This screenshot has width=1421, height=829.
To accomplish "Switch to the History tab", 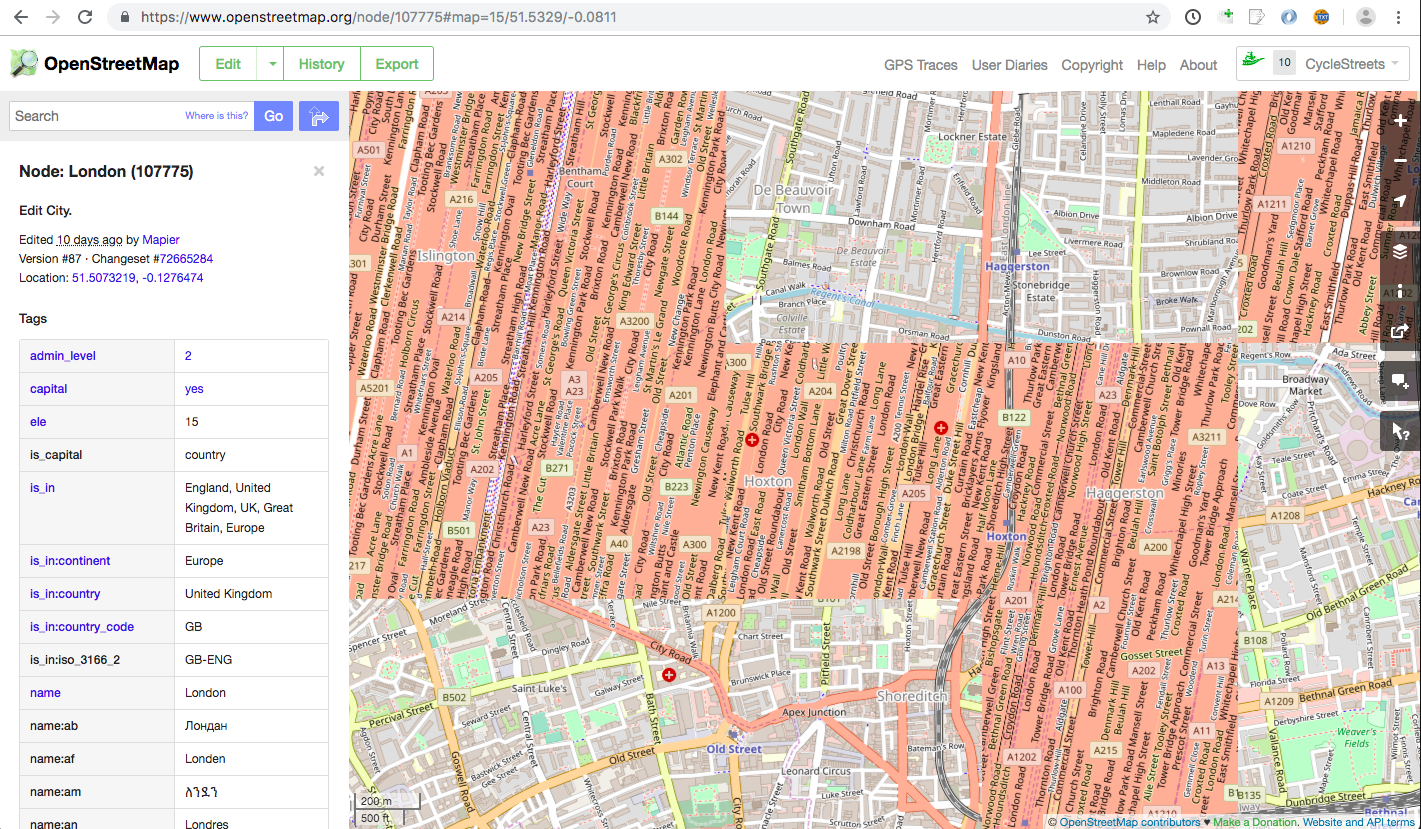I will 321,63.
